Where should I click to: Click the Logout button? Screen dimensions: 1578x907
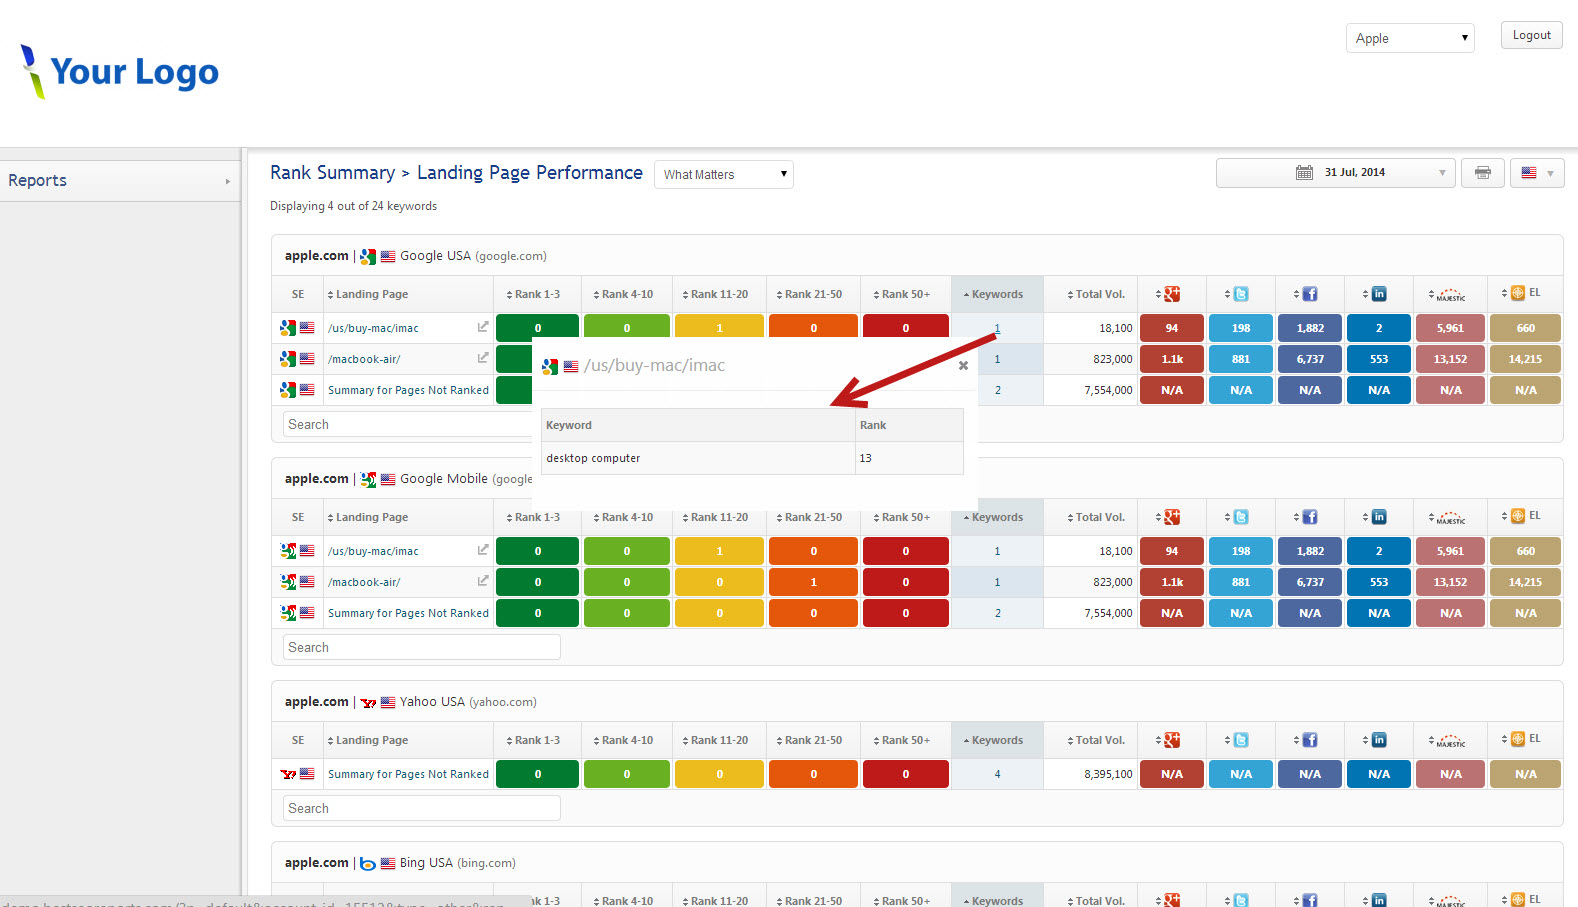1531,35
